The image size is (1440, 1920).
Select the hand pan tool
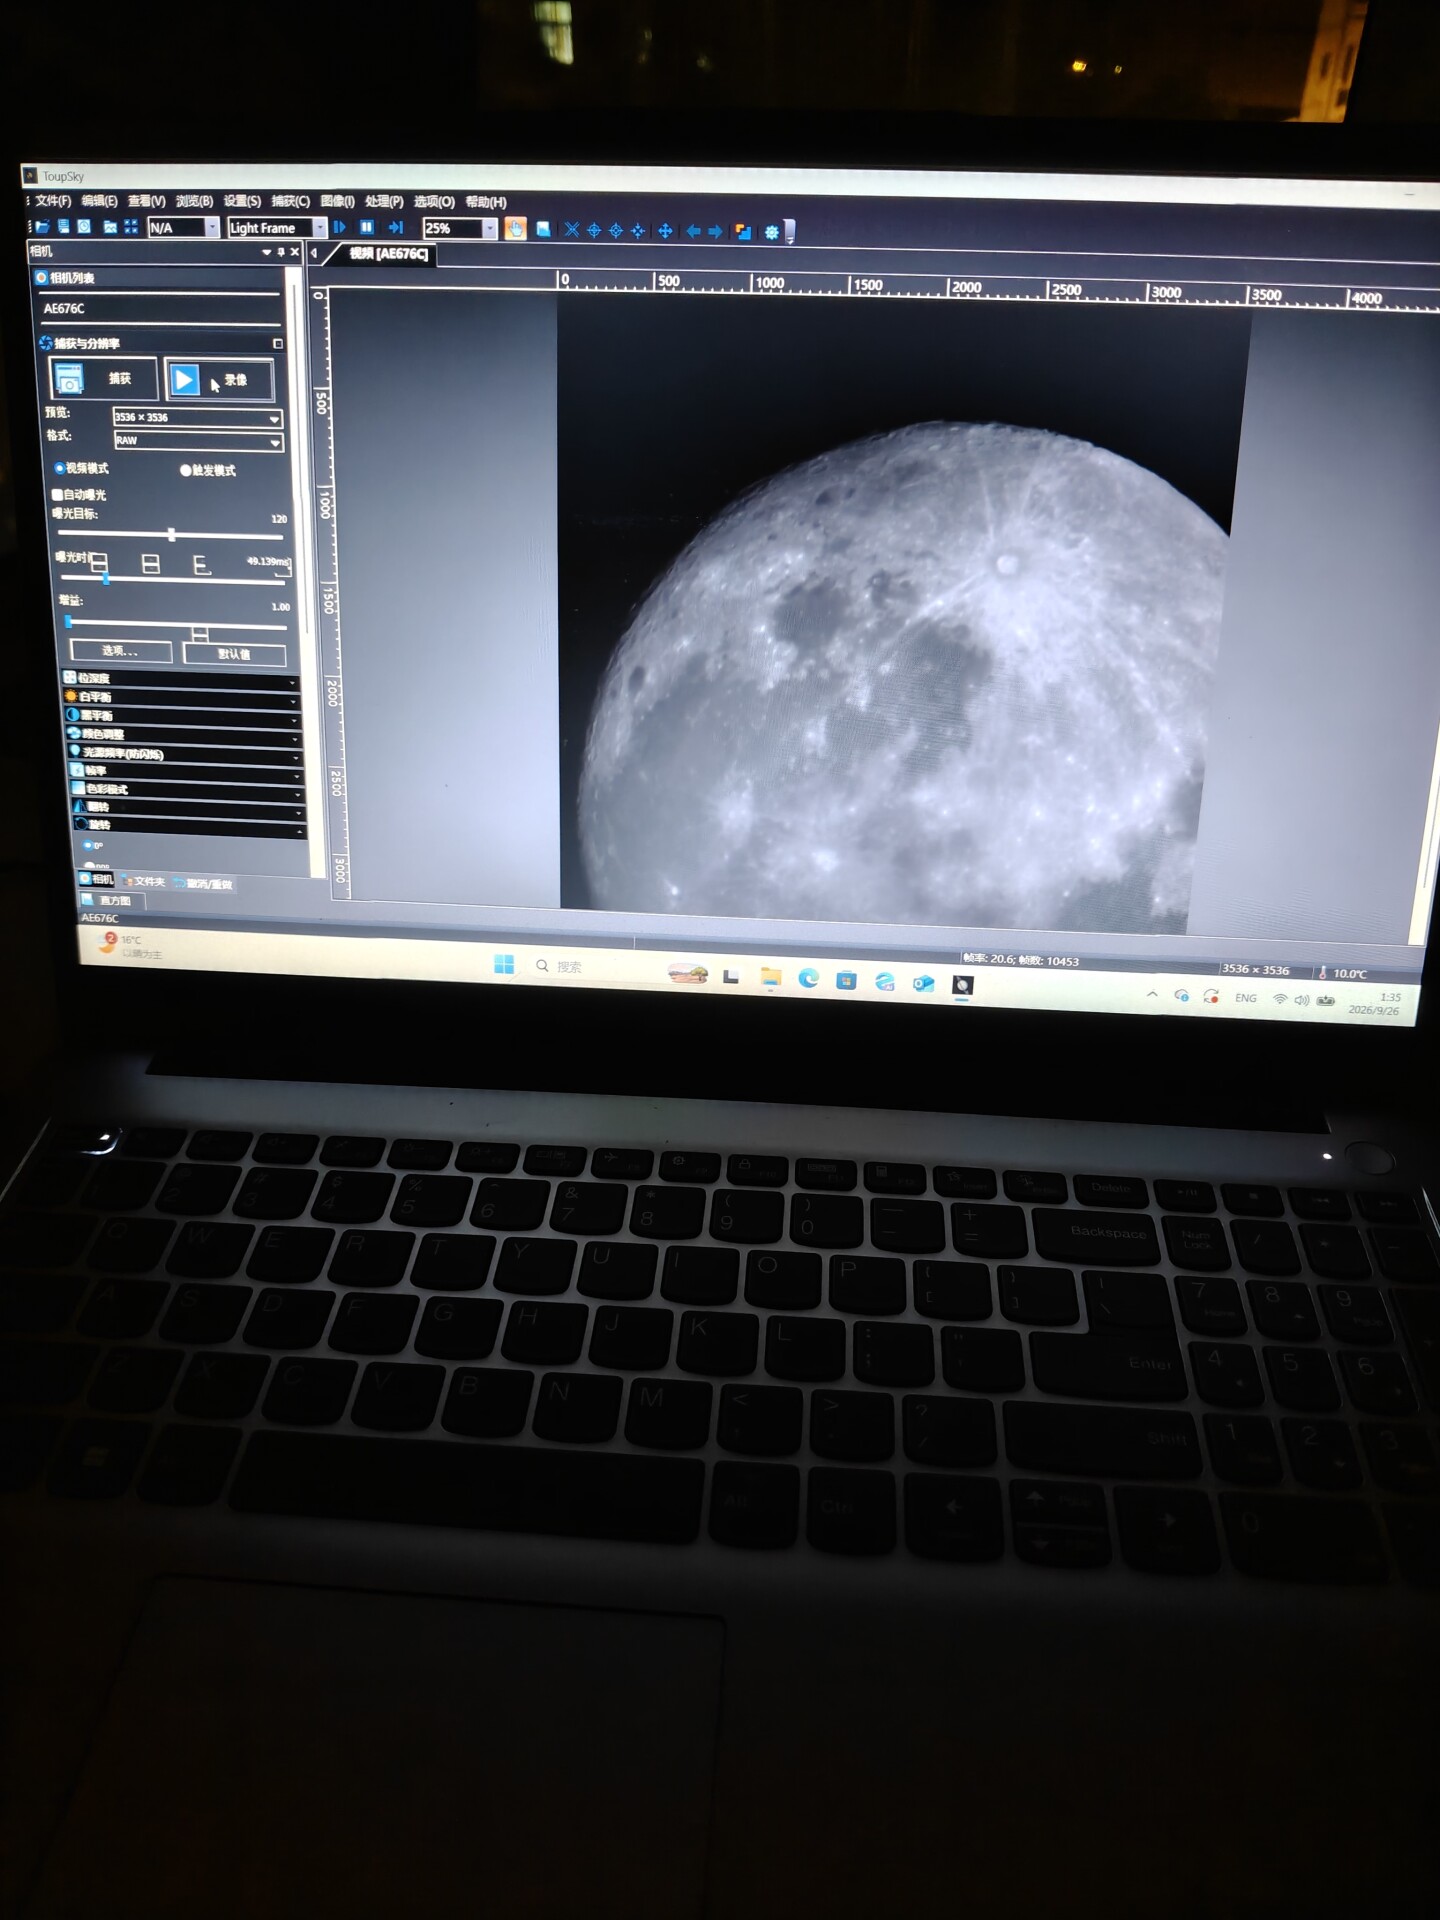coord(515,229)
